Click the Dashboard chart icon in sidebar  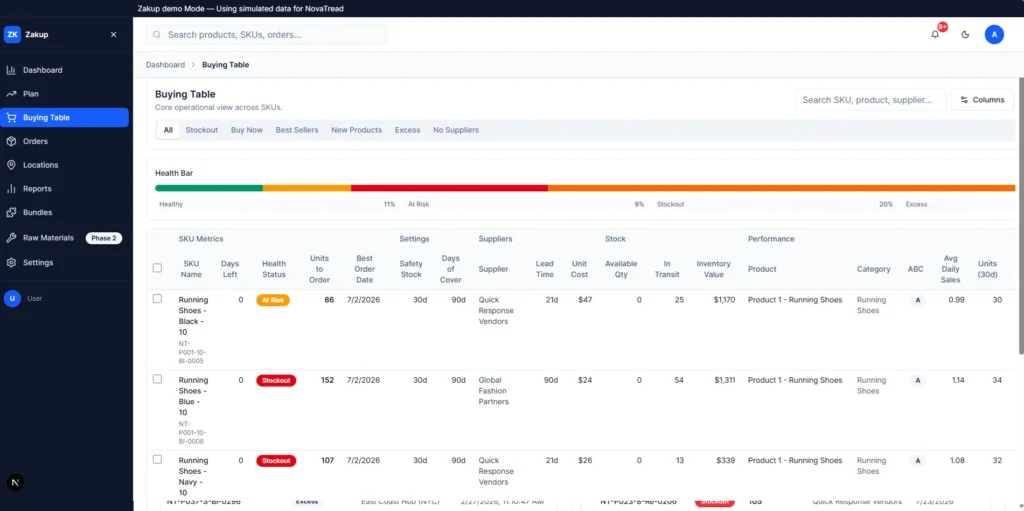pyautogui.click(x=11, y=70)
